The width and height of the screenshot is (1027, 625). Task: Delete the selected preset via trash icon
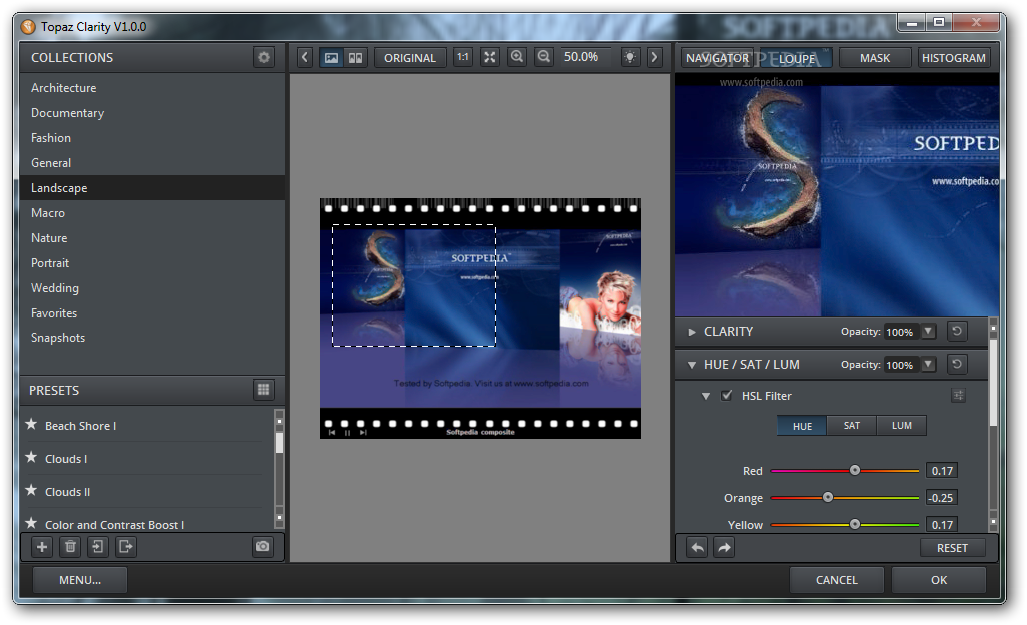[70, 546]
